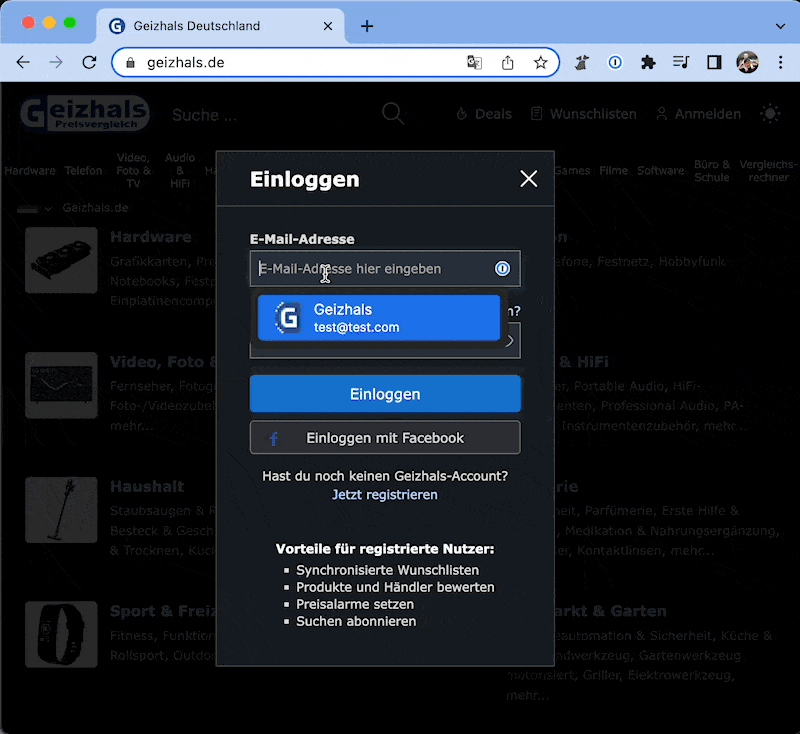Expand the tab search chevron
This screenshot has width=800, height=734.
point(780,26)
